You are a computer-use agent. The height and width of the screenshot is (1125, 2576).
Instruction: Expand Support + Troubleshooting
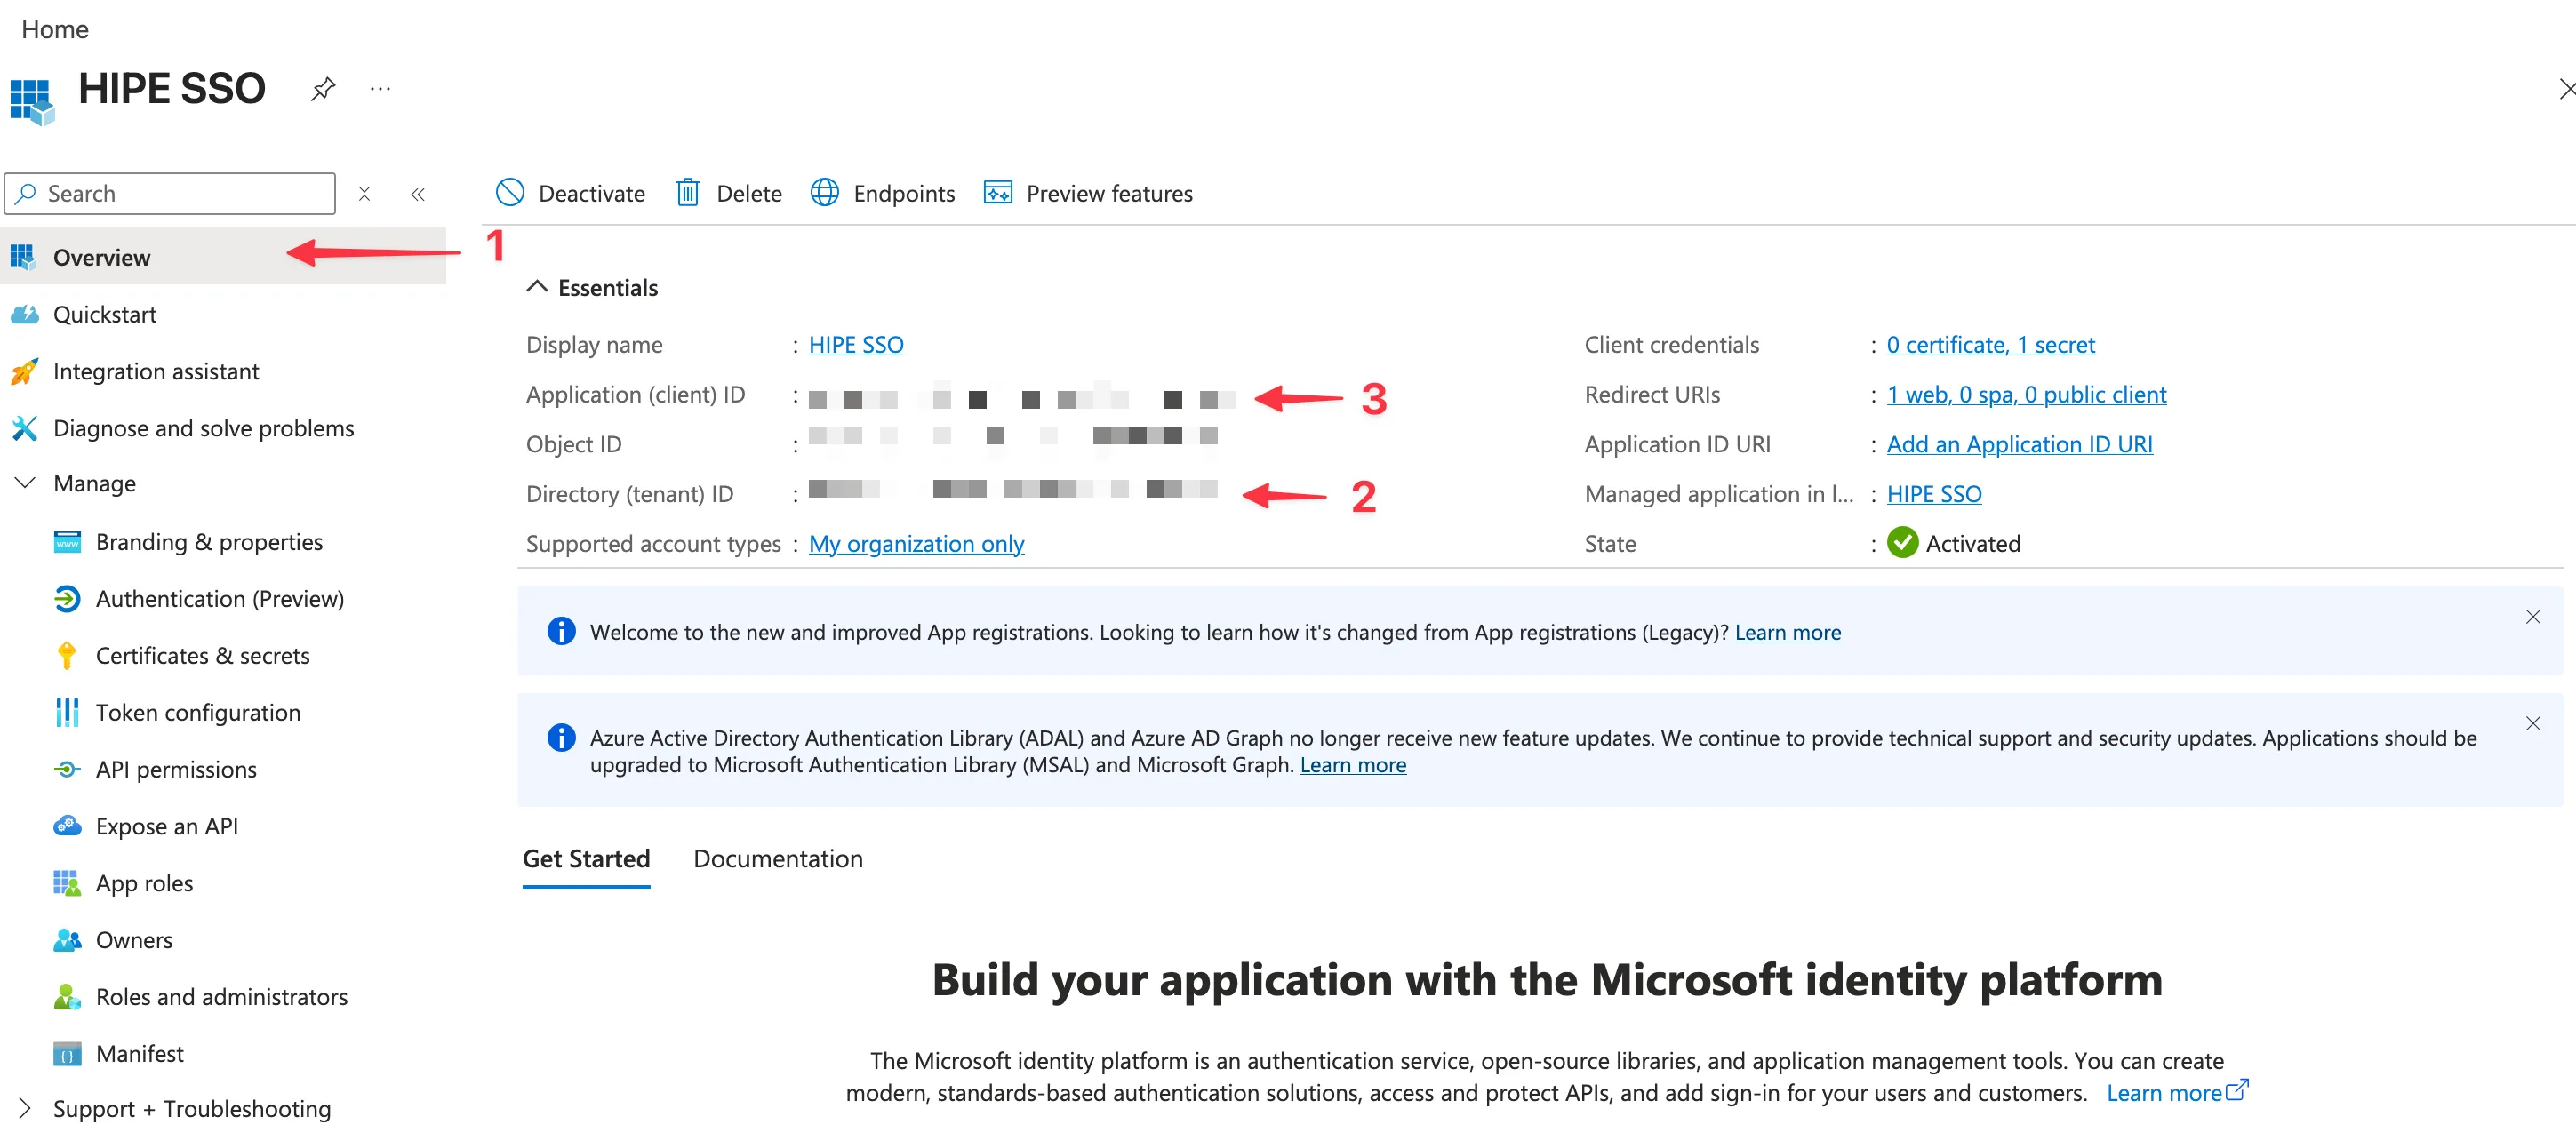[x=192, y=1107]
